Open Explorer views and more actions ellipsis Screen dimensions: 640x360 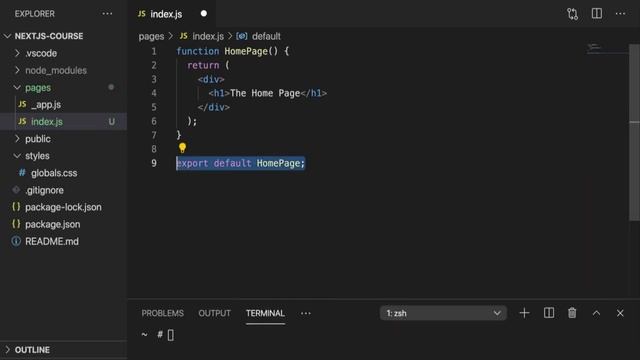coord(107,13)
